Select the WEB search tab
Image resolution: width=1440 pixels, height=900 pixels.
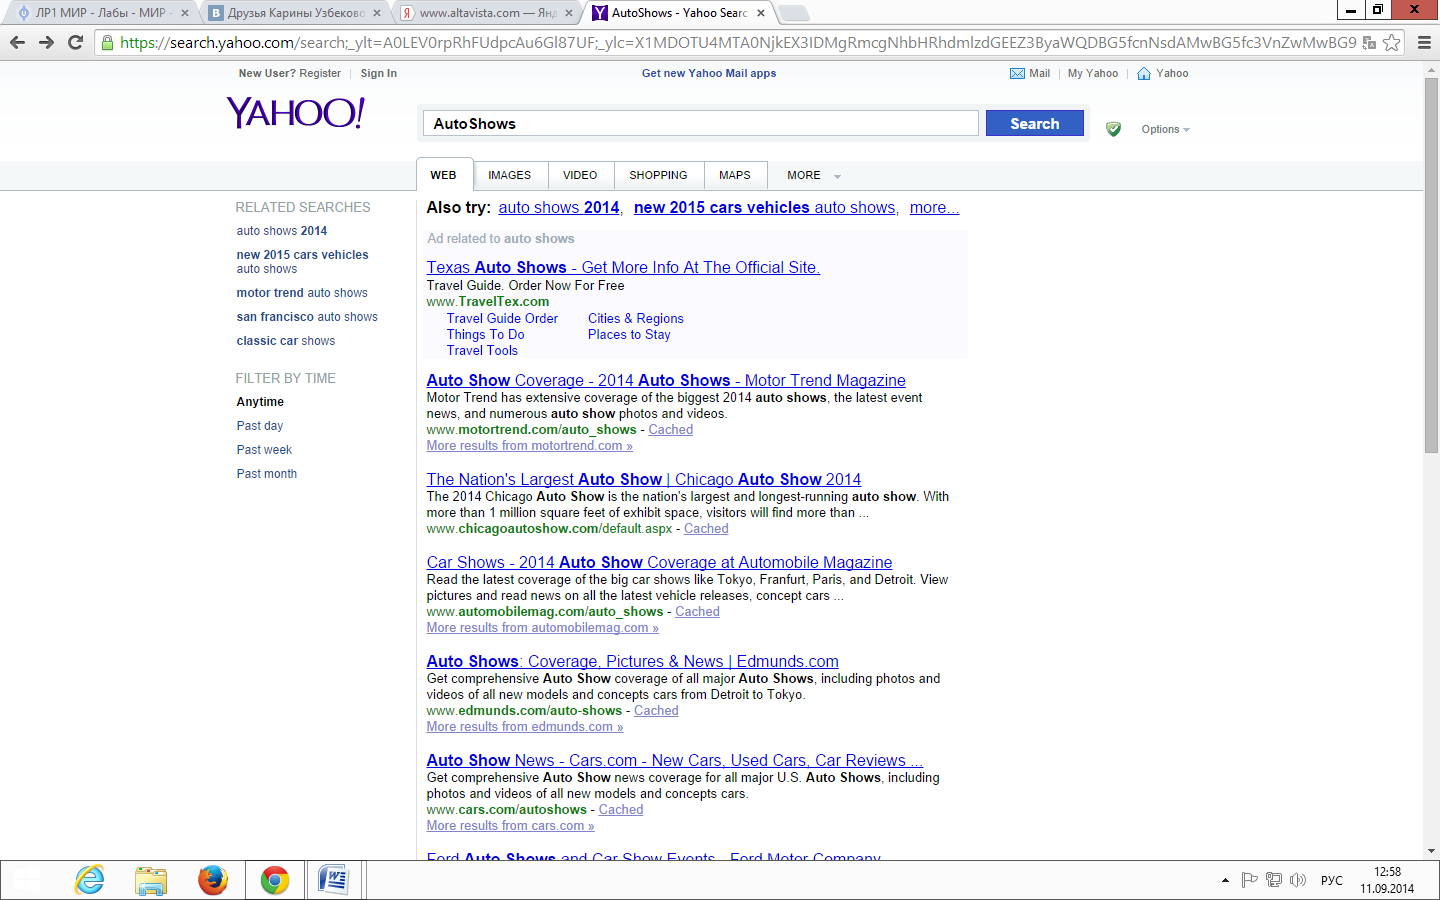(443, 175)
